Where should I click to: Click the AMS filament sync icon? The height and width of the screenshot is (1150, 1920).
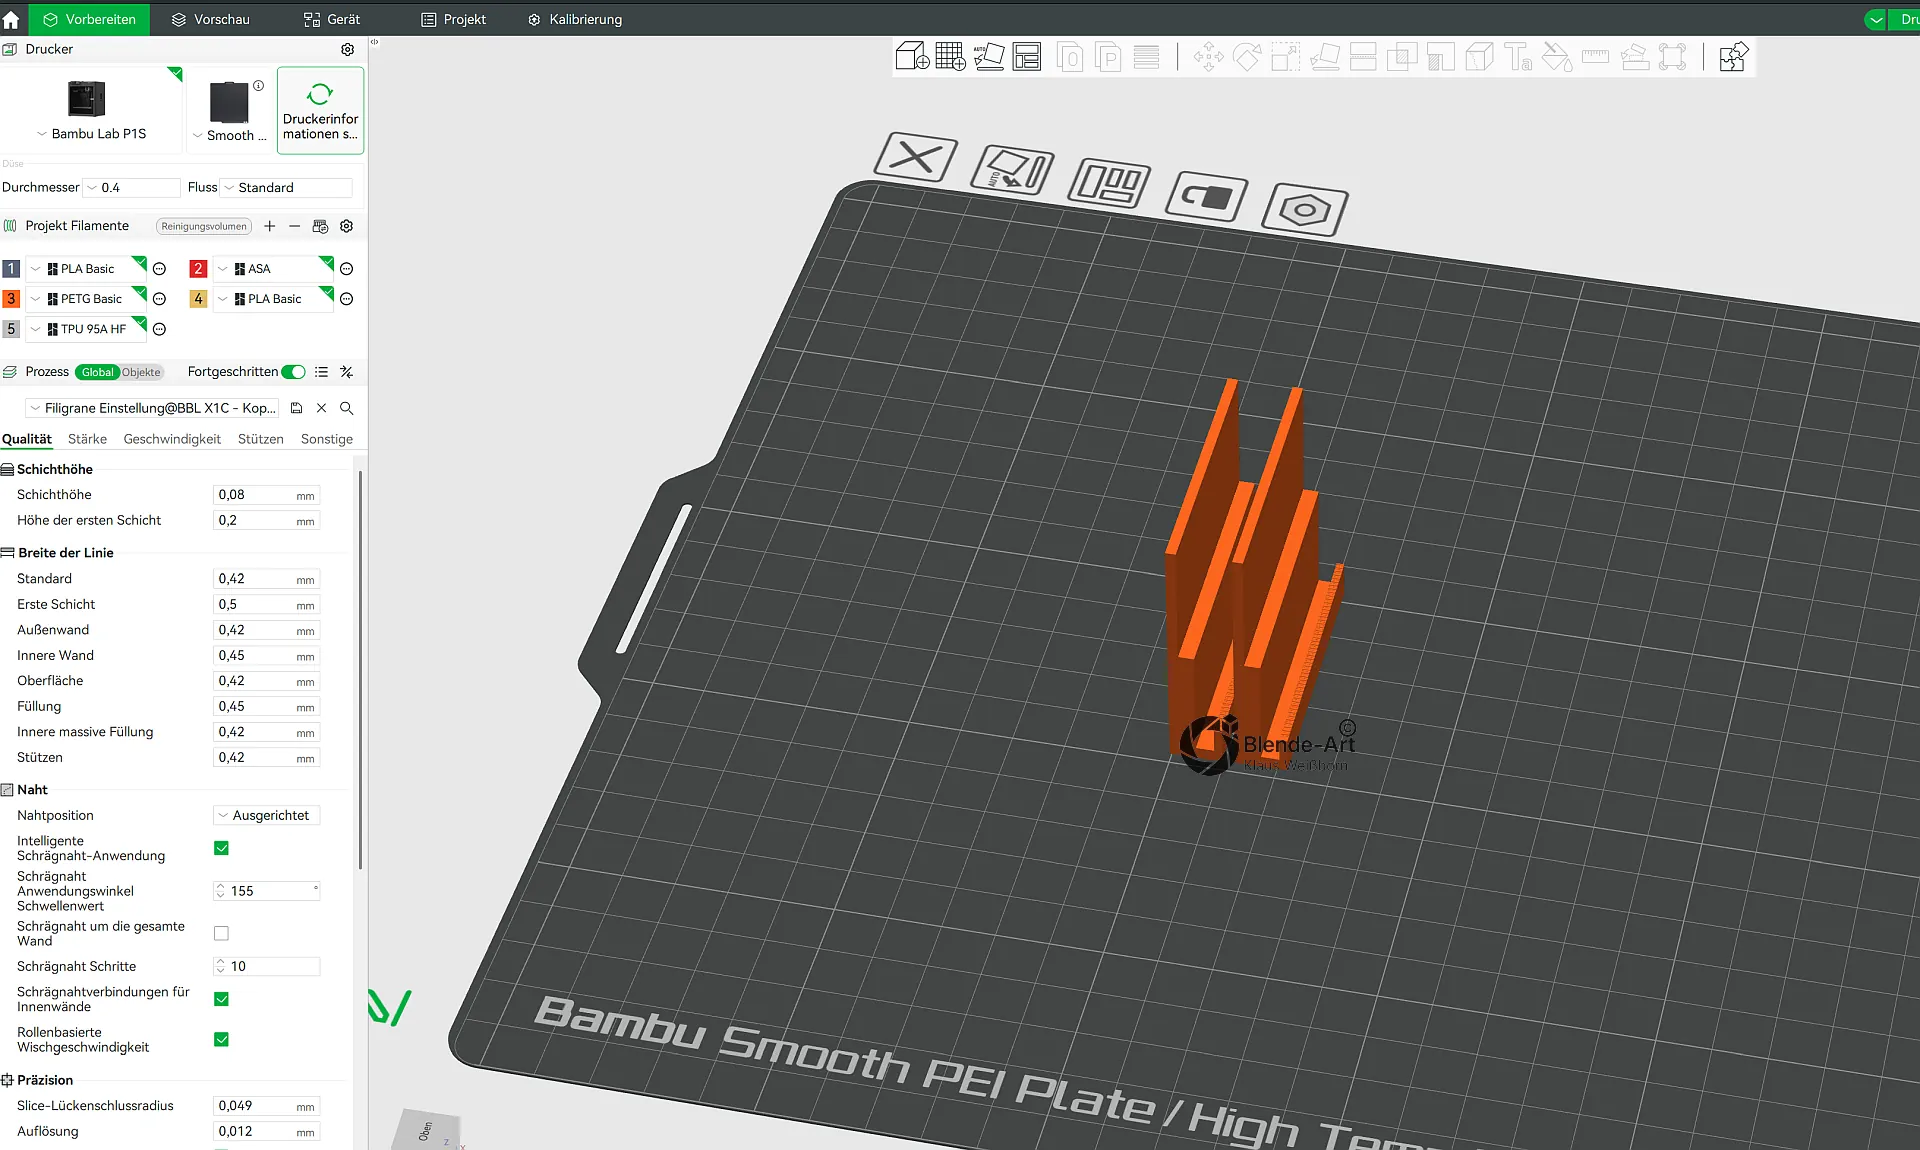point(320,226)
